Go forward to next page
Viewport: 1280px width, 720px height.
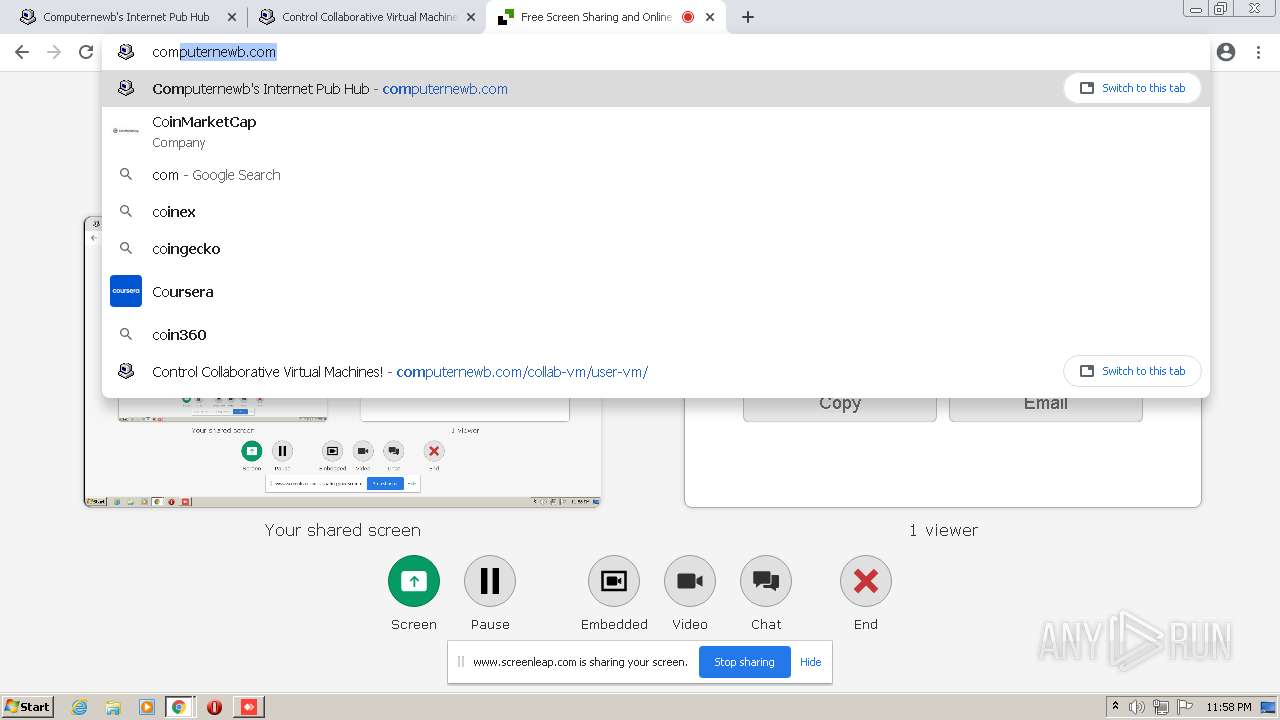tap(54, 52)
